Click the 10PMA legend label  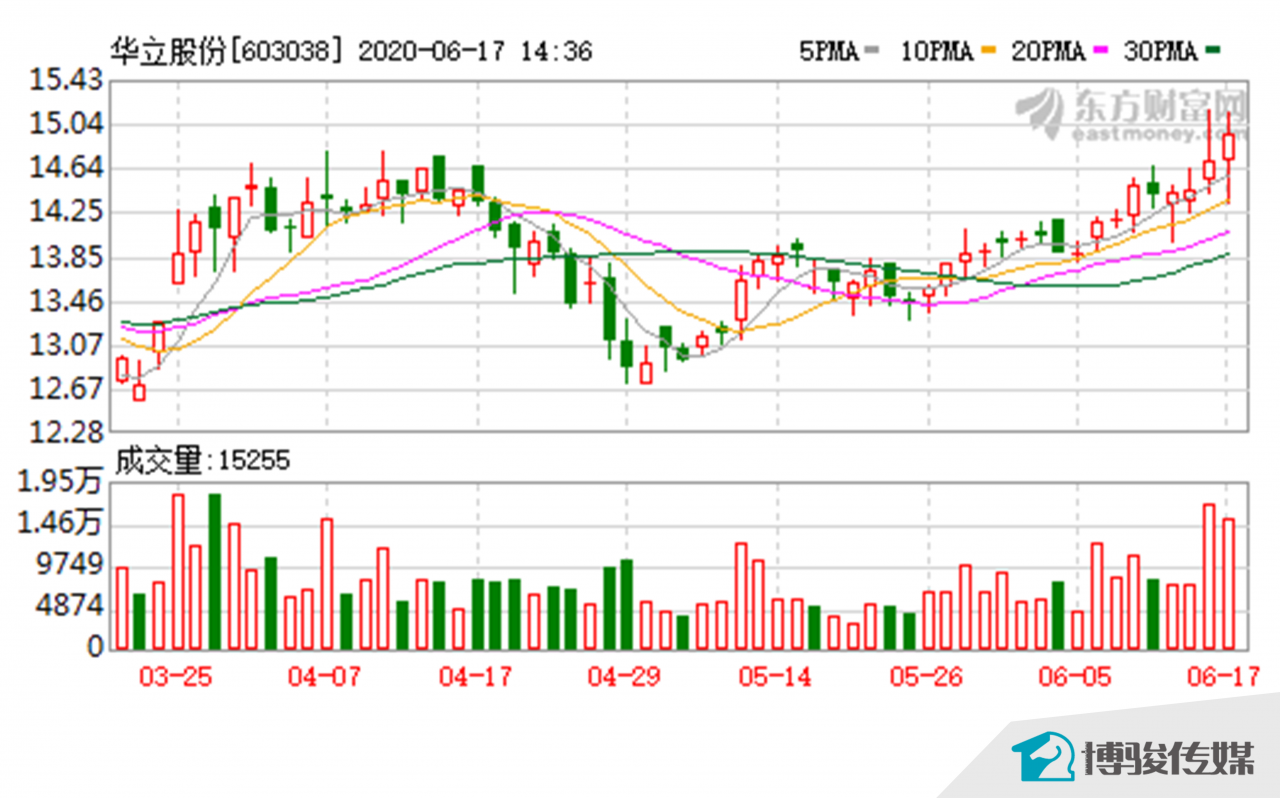point(937,52)
